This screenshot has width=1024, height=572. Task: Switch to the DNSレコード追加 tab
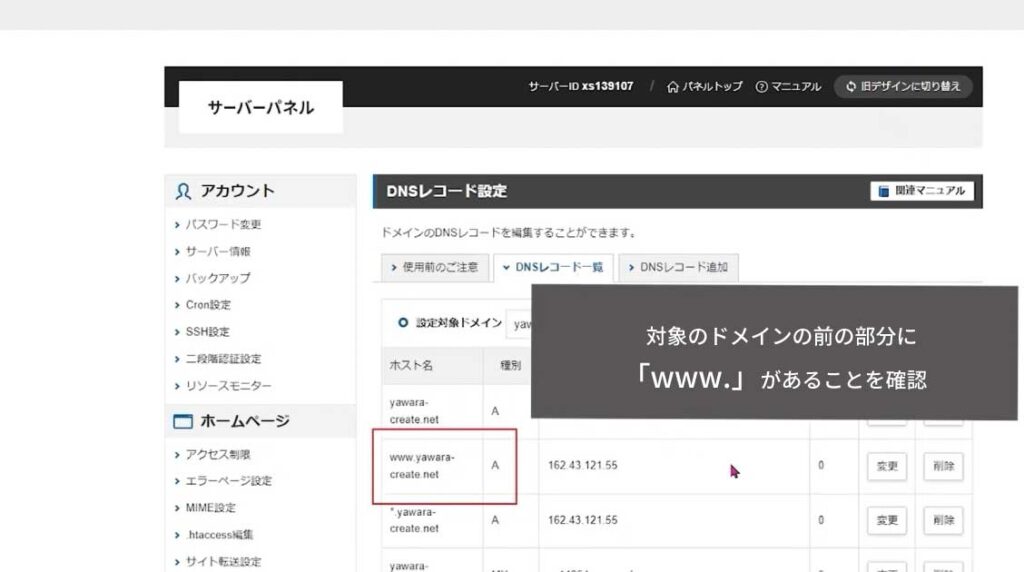pos(679,267)
